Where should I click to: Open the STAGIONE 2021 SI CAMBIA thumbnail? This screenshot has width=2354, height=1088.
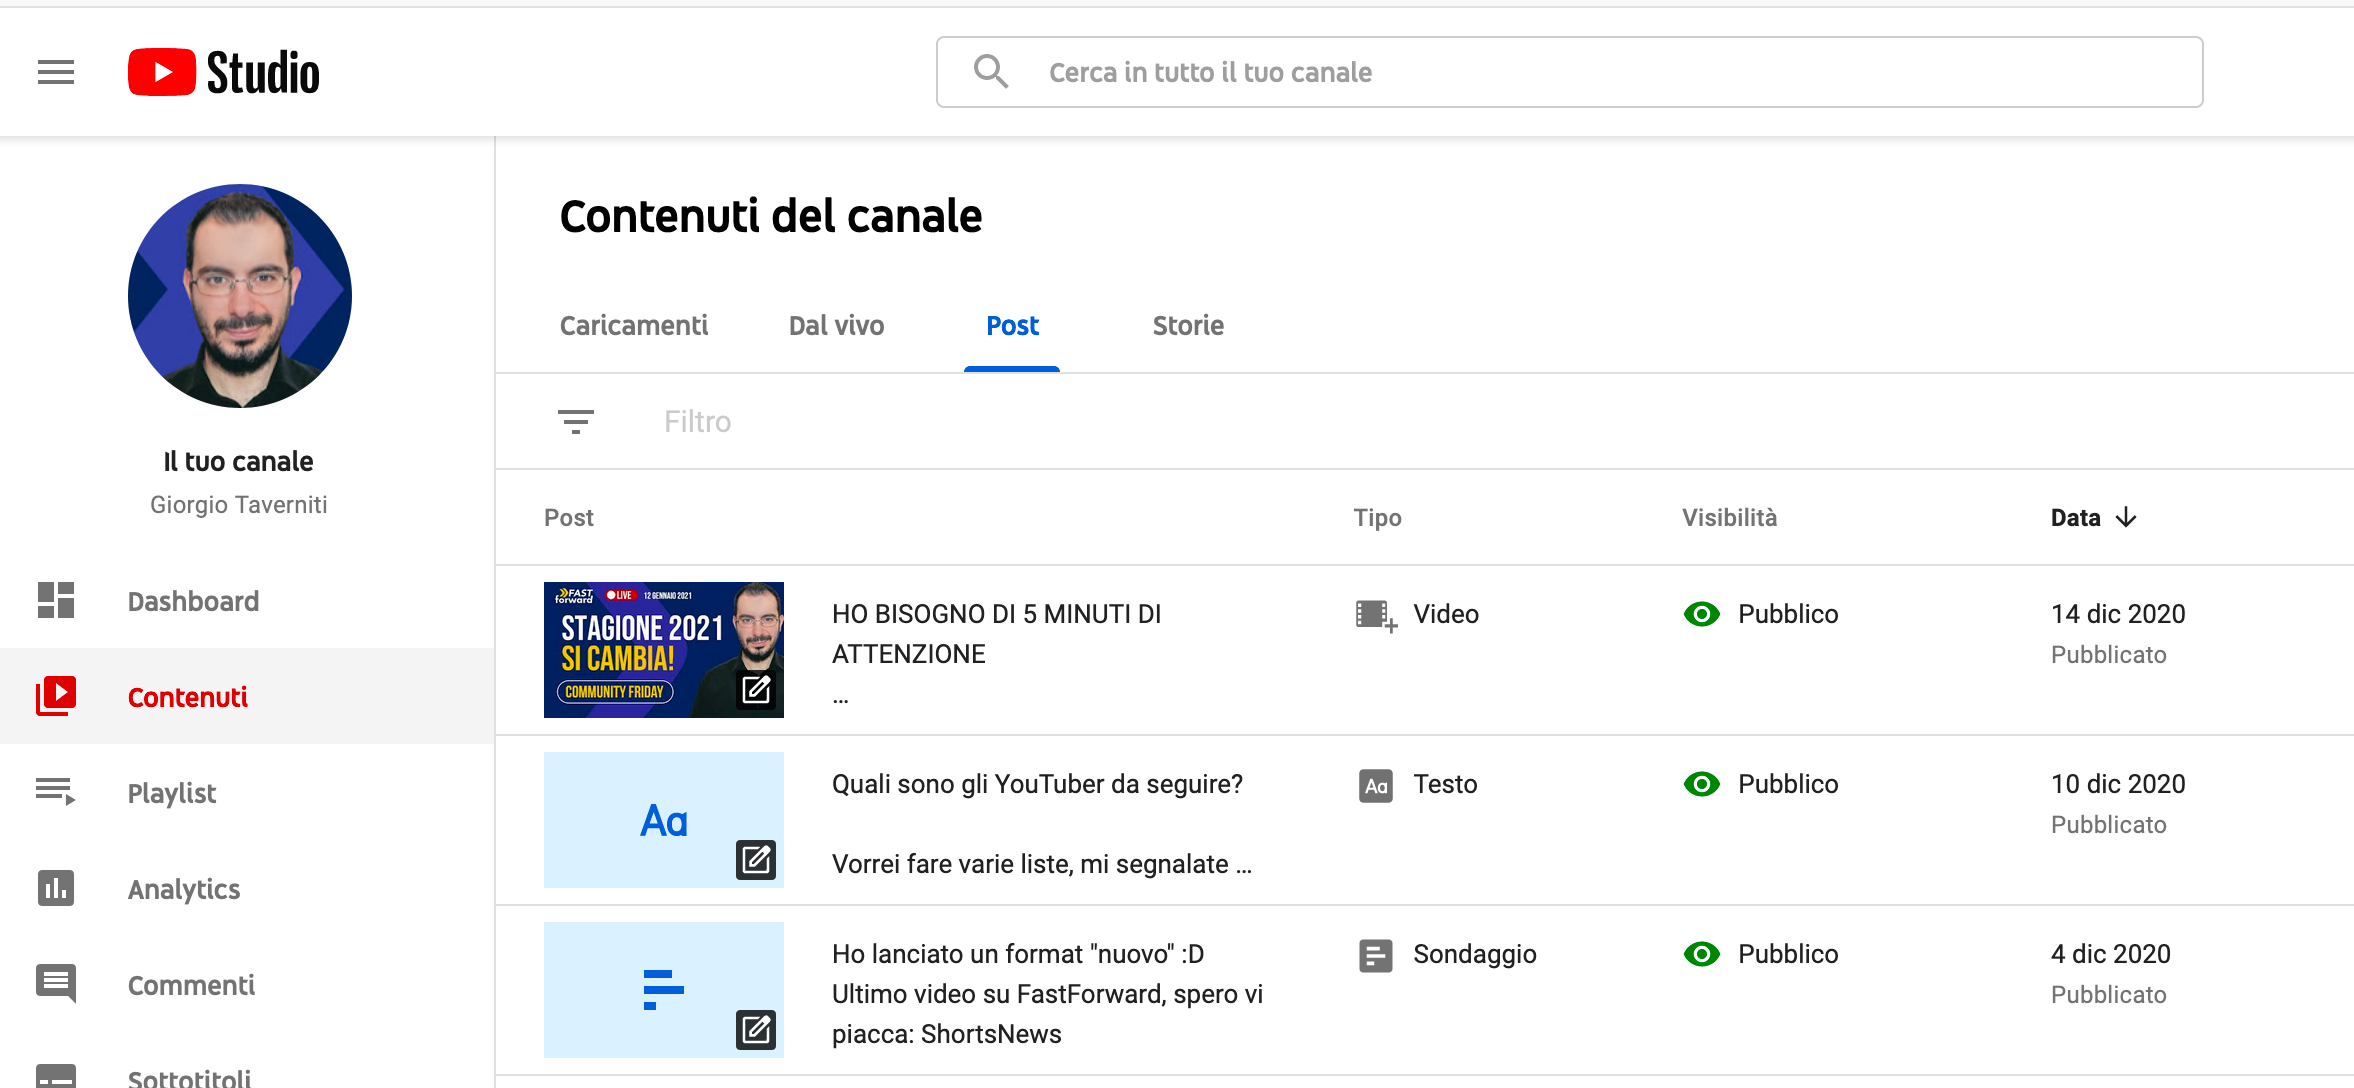coord(664,650)
